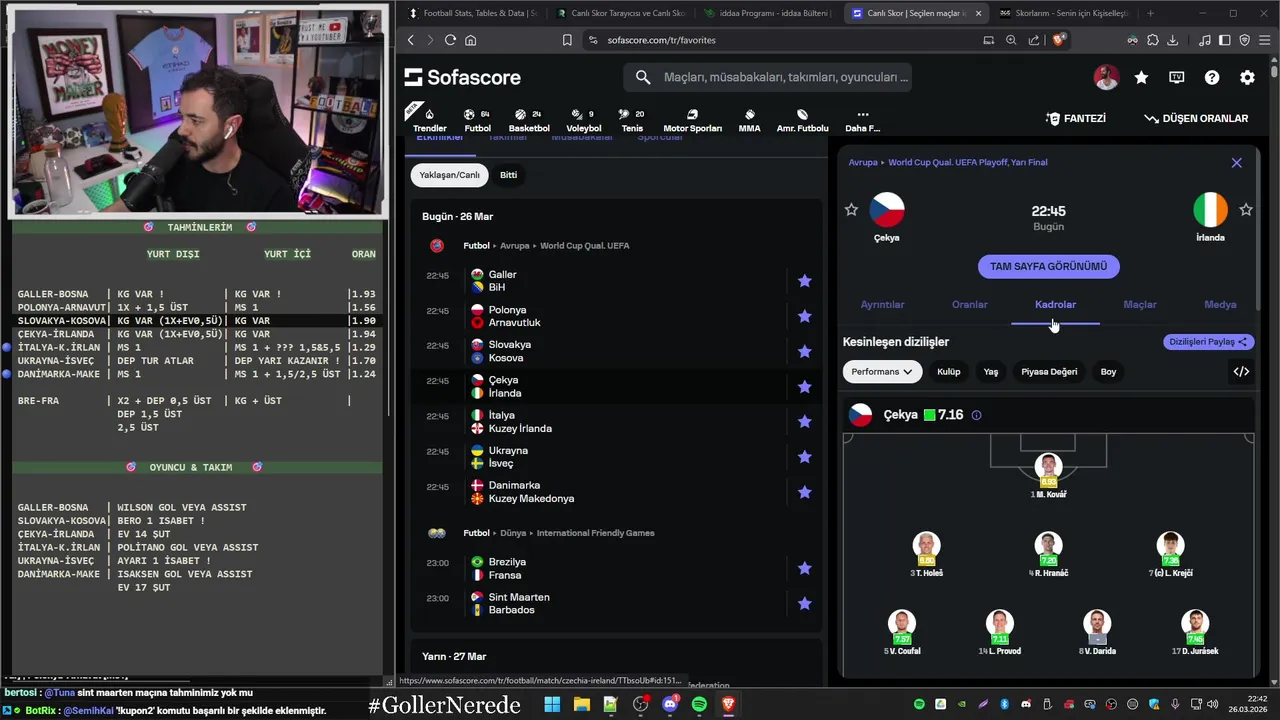Image resolution: width=1280 pixels, height=720 pixels.
Task: Select the Piyasa Değeri filter chip
Action: click(1049, 371)
